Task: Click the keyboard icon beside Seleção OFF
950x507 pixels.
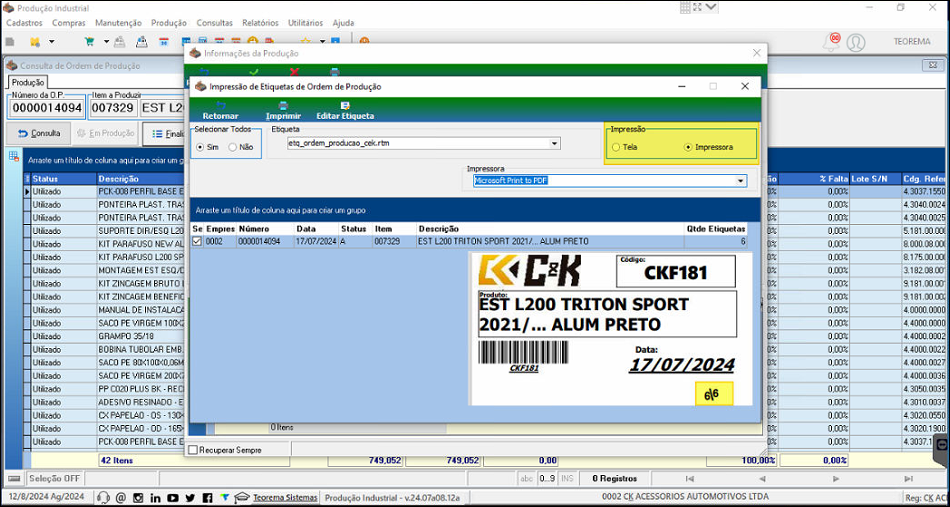Action: (x=15, y=479)
